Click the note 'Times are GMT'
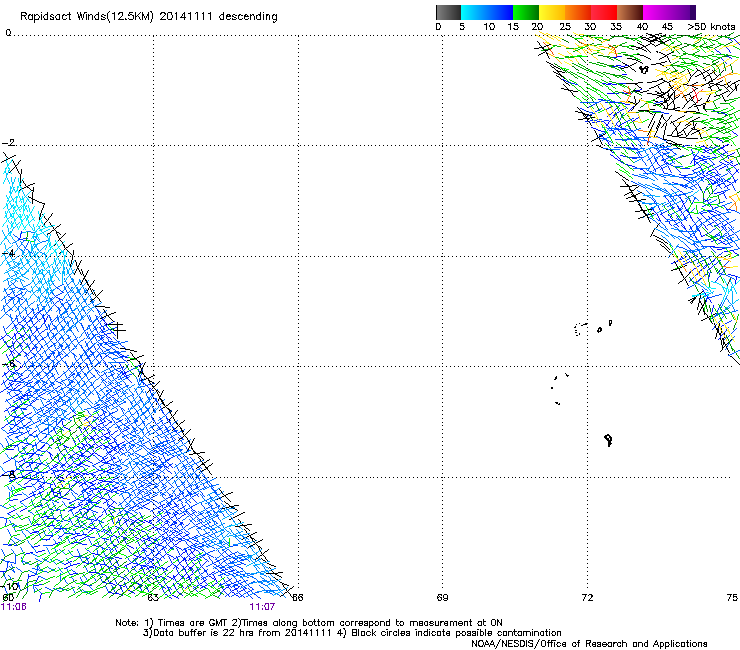The width and height of the screenshot is (740, 650). point(193,623)
